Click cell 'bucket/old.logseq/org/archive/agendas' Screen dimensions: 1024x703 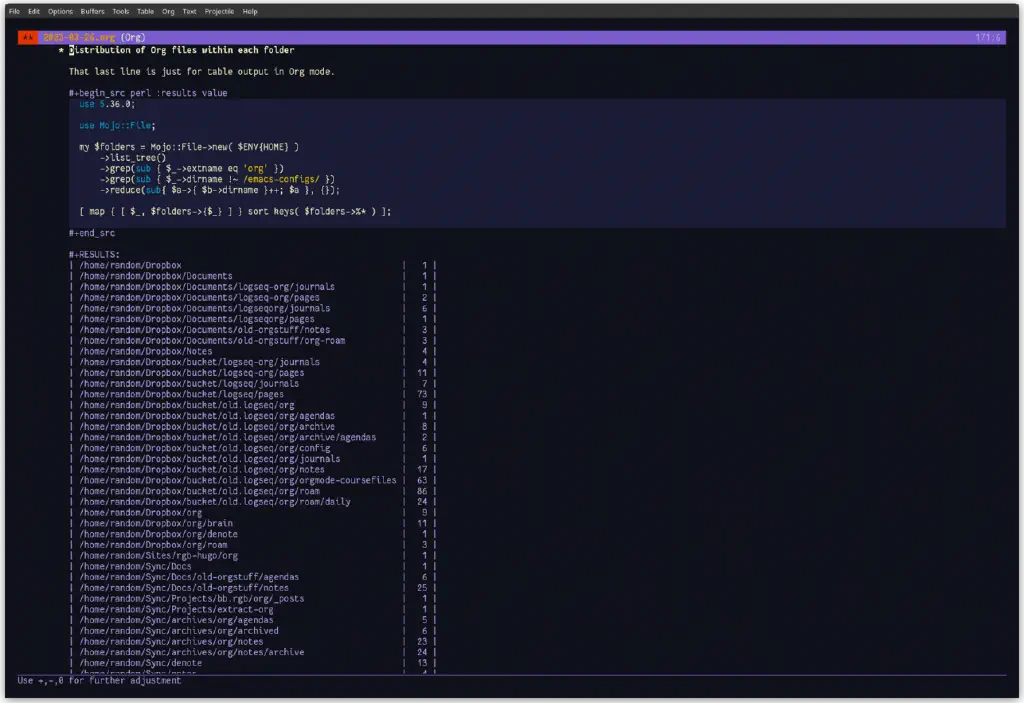point(228,437)
